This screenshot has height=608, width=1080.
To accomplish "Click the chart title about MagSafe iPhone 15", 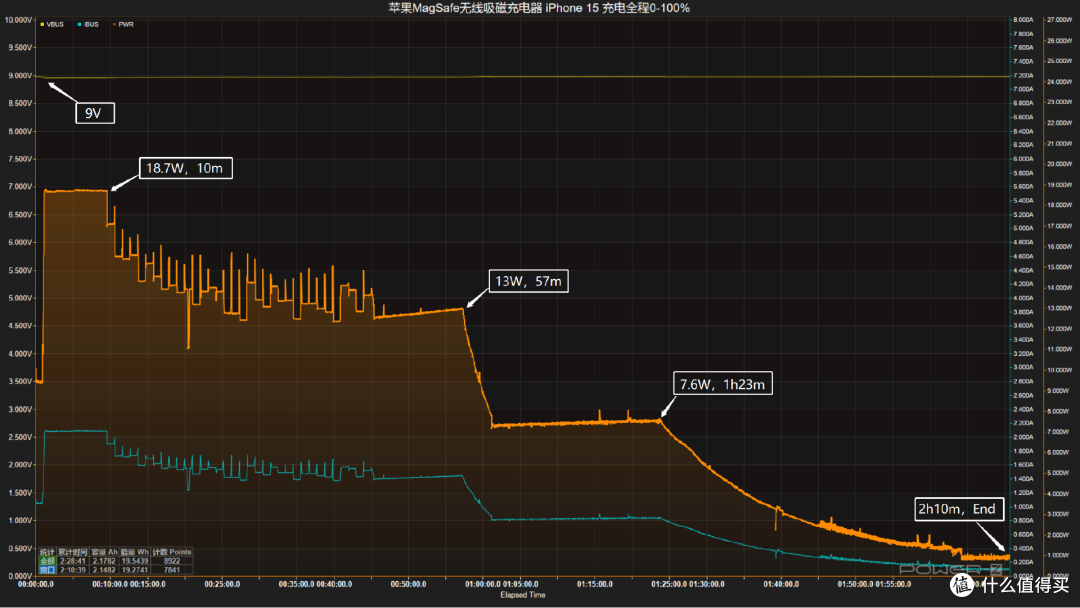I will (539, 8).
